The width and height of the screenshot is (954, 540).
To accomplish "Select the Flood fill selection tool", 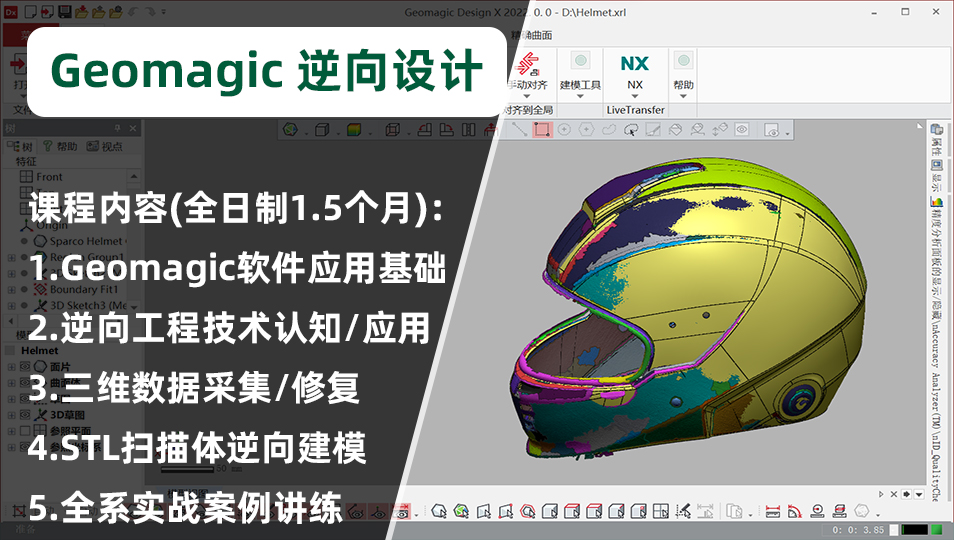I will tap(675, 130).
